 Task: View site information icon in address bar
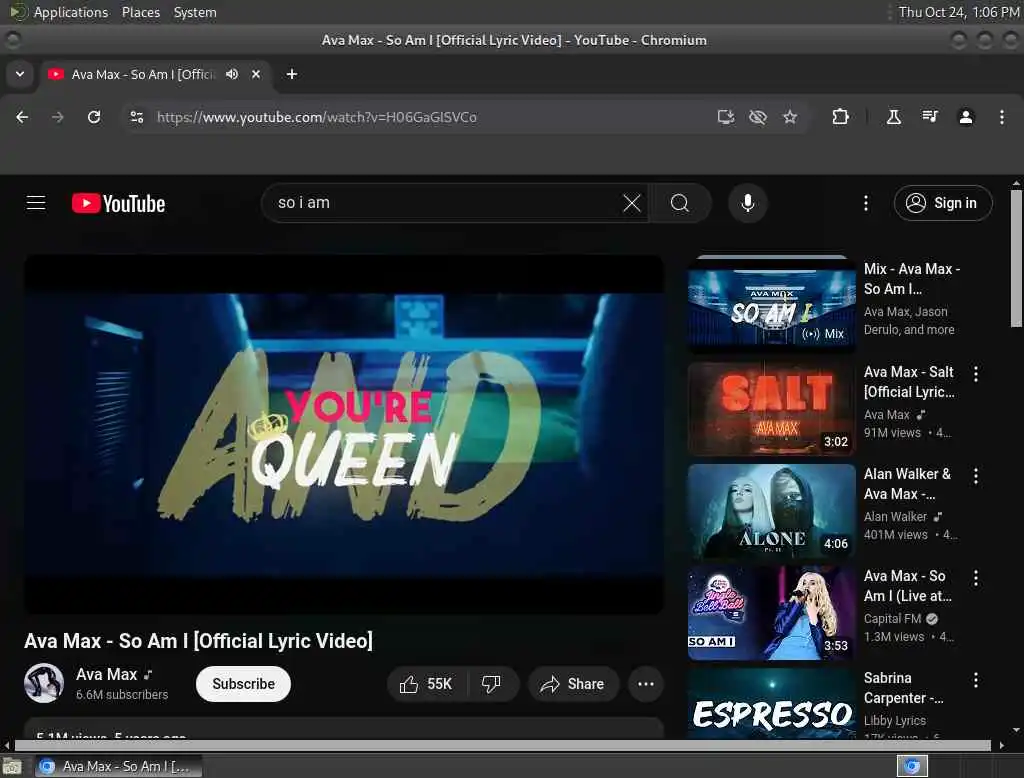(136, 117)
